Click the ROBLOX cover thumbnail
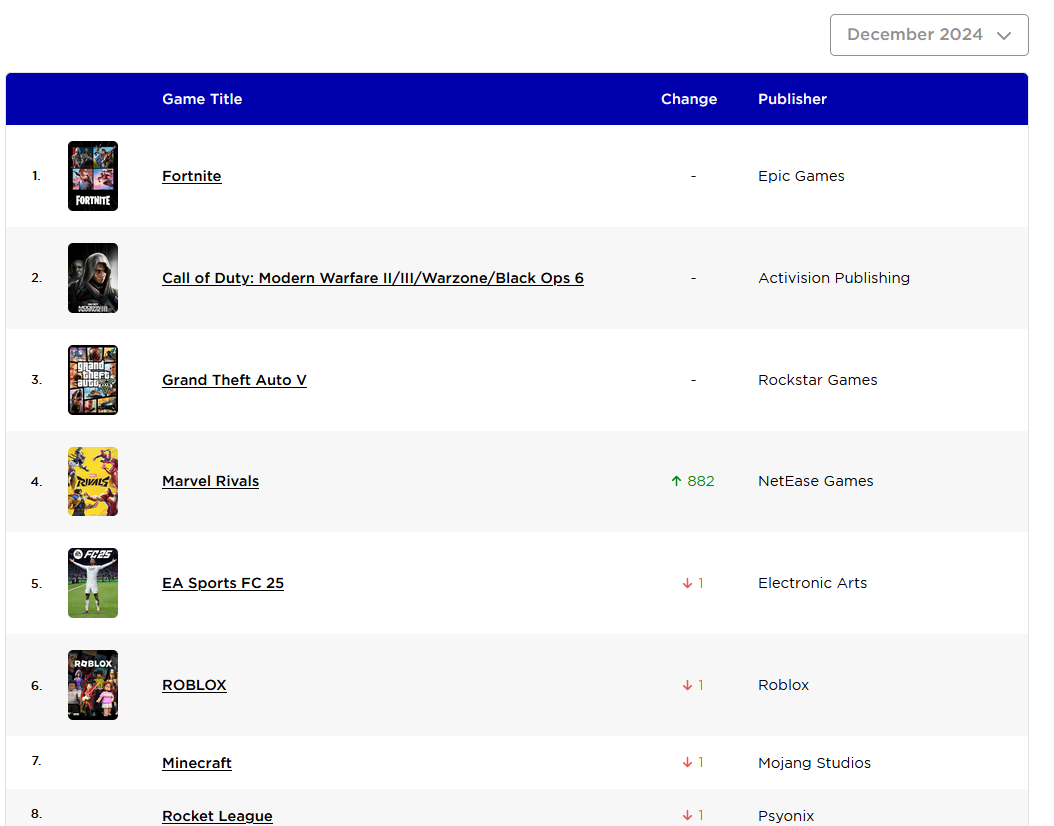The image size is (1054, 826). click(93, 685)
